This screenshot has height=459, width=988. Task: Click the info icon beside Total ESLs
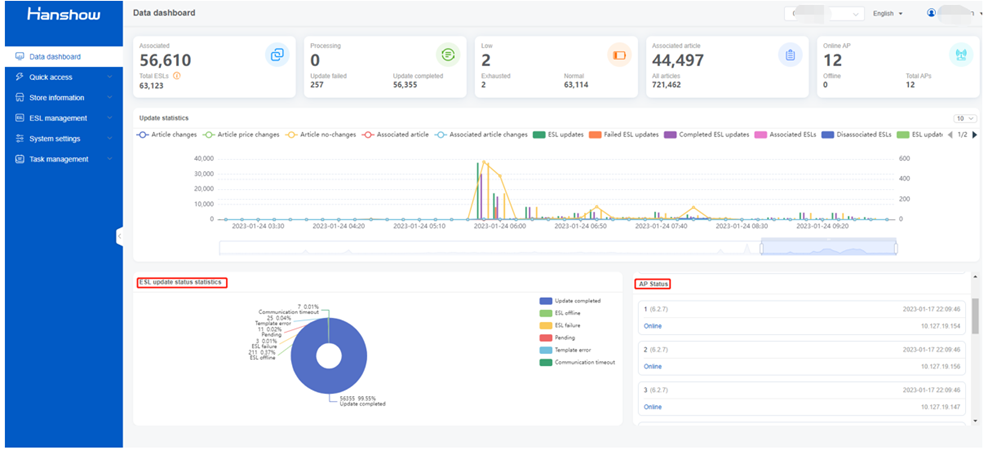177,76
